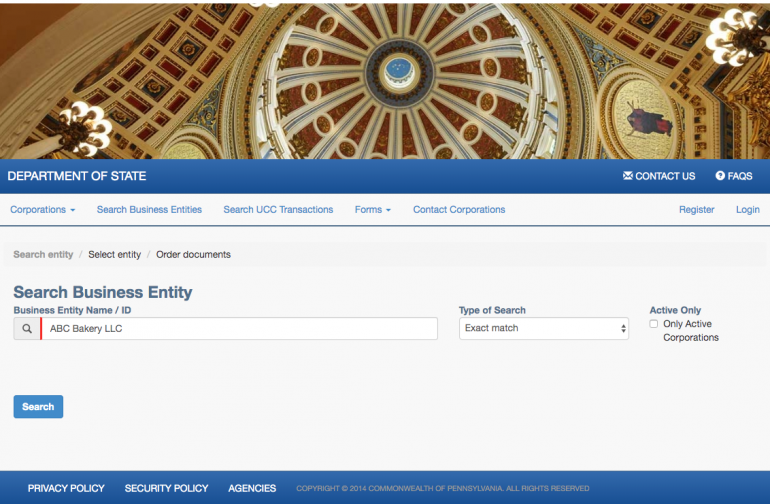Open the Privacy Policy footer link
The width and height of the screenshot is (770, 504).
[x=66, y=488]
